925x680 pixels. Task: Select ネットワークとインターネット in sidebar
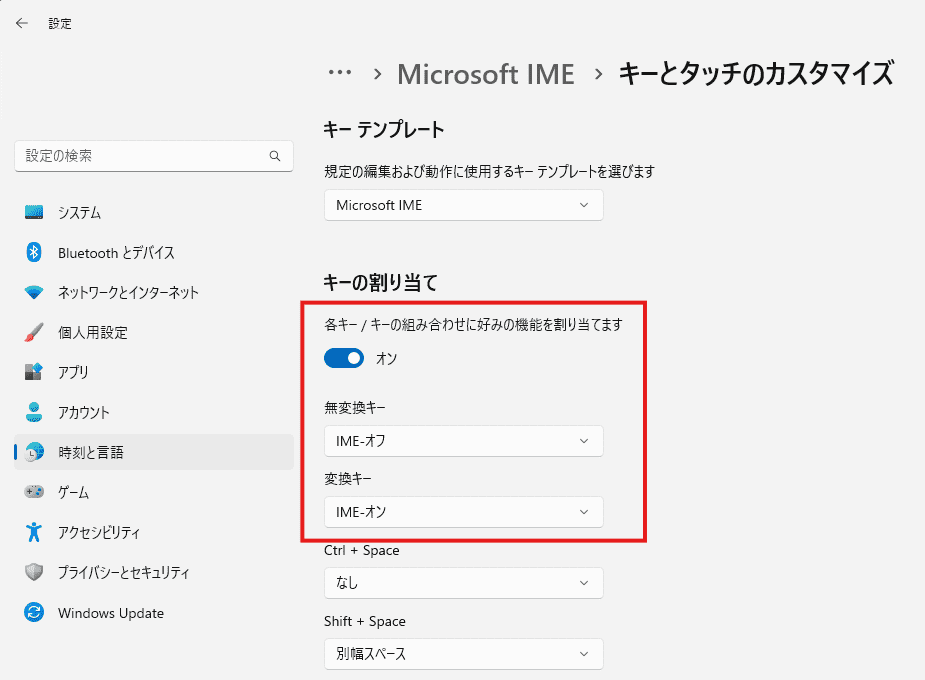click(x=154, y=293)
